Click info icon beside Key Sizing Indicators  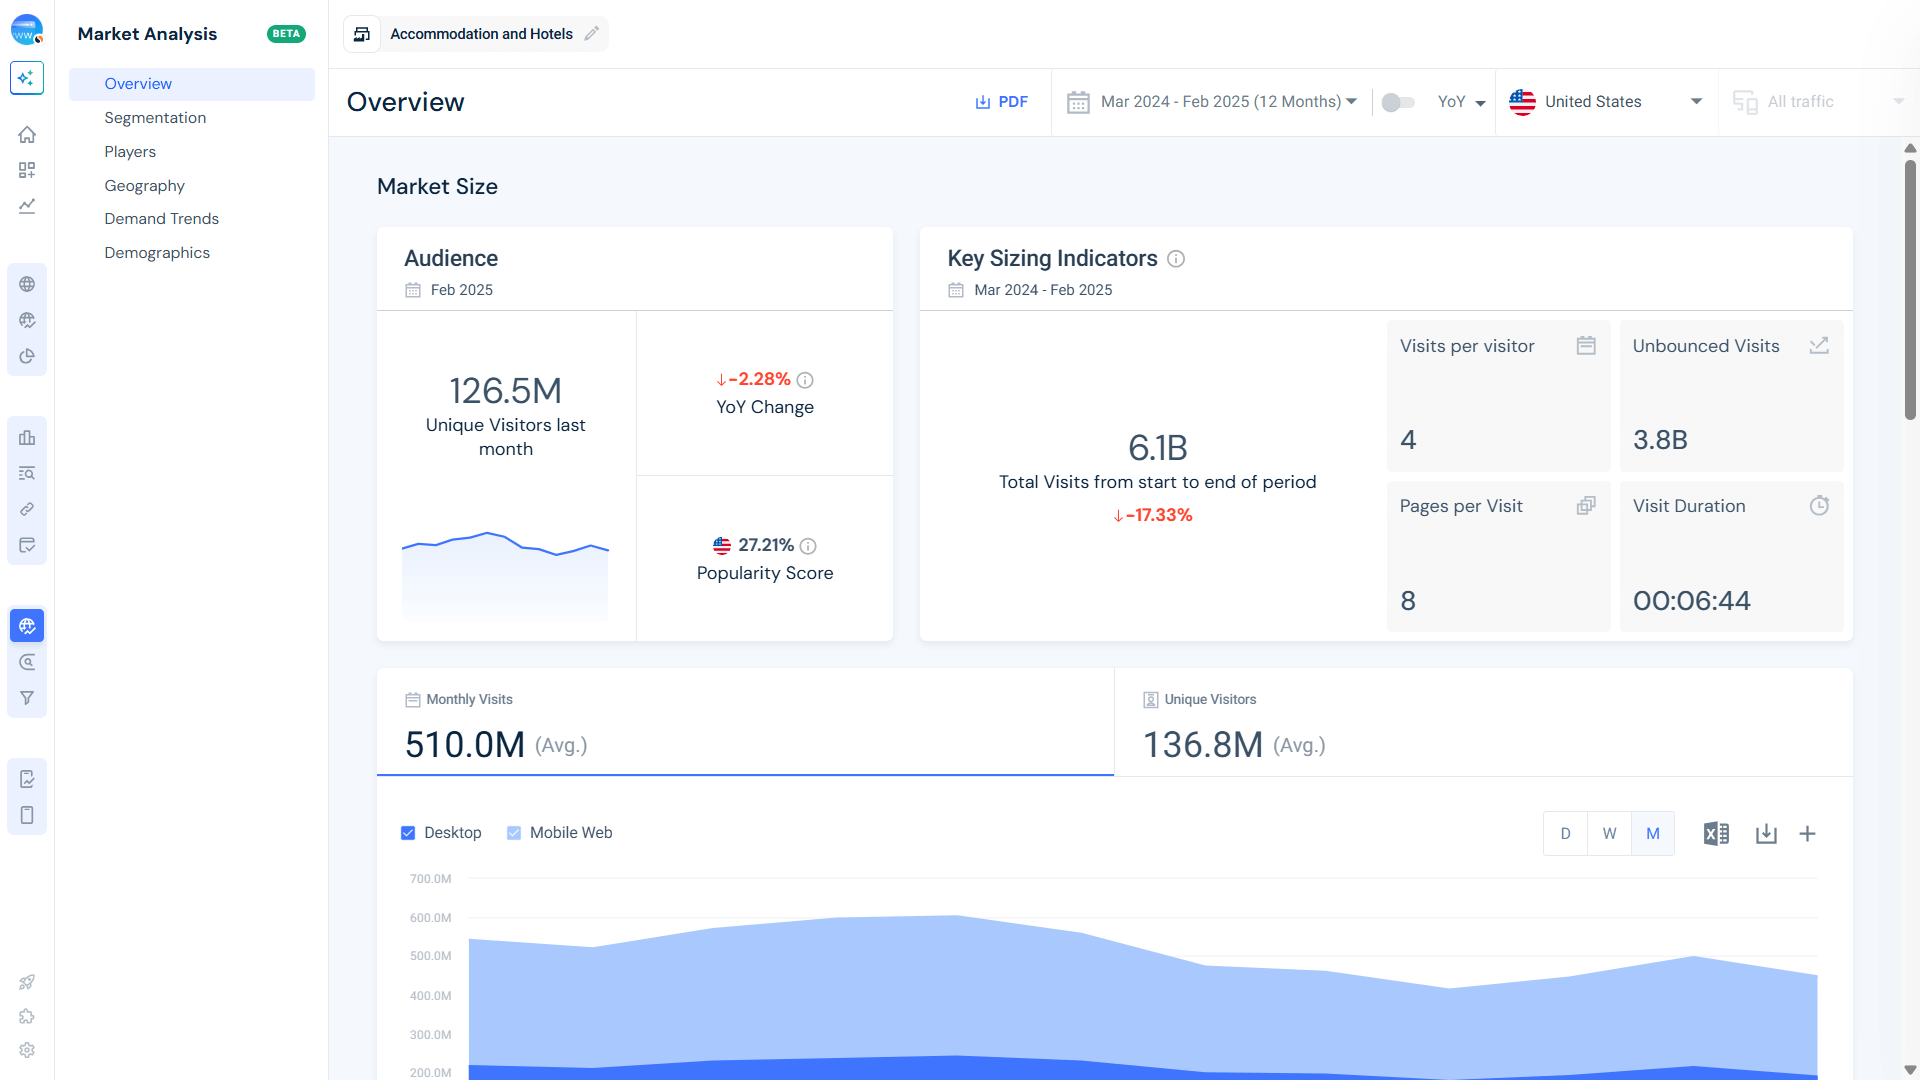(x=1176, y=259)
